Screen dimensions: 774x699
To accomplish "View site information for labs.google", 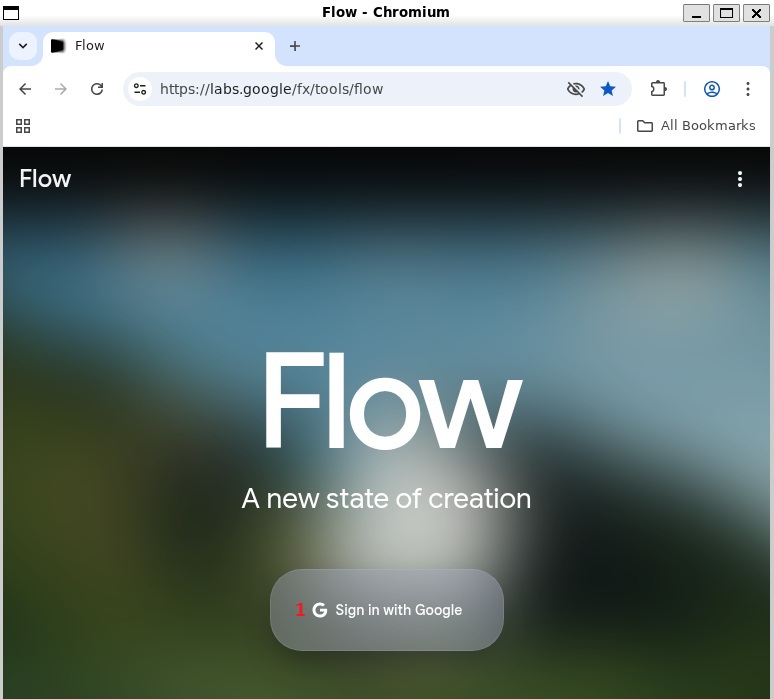I will click(140, 89).
